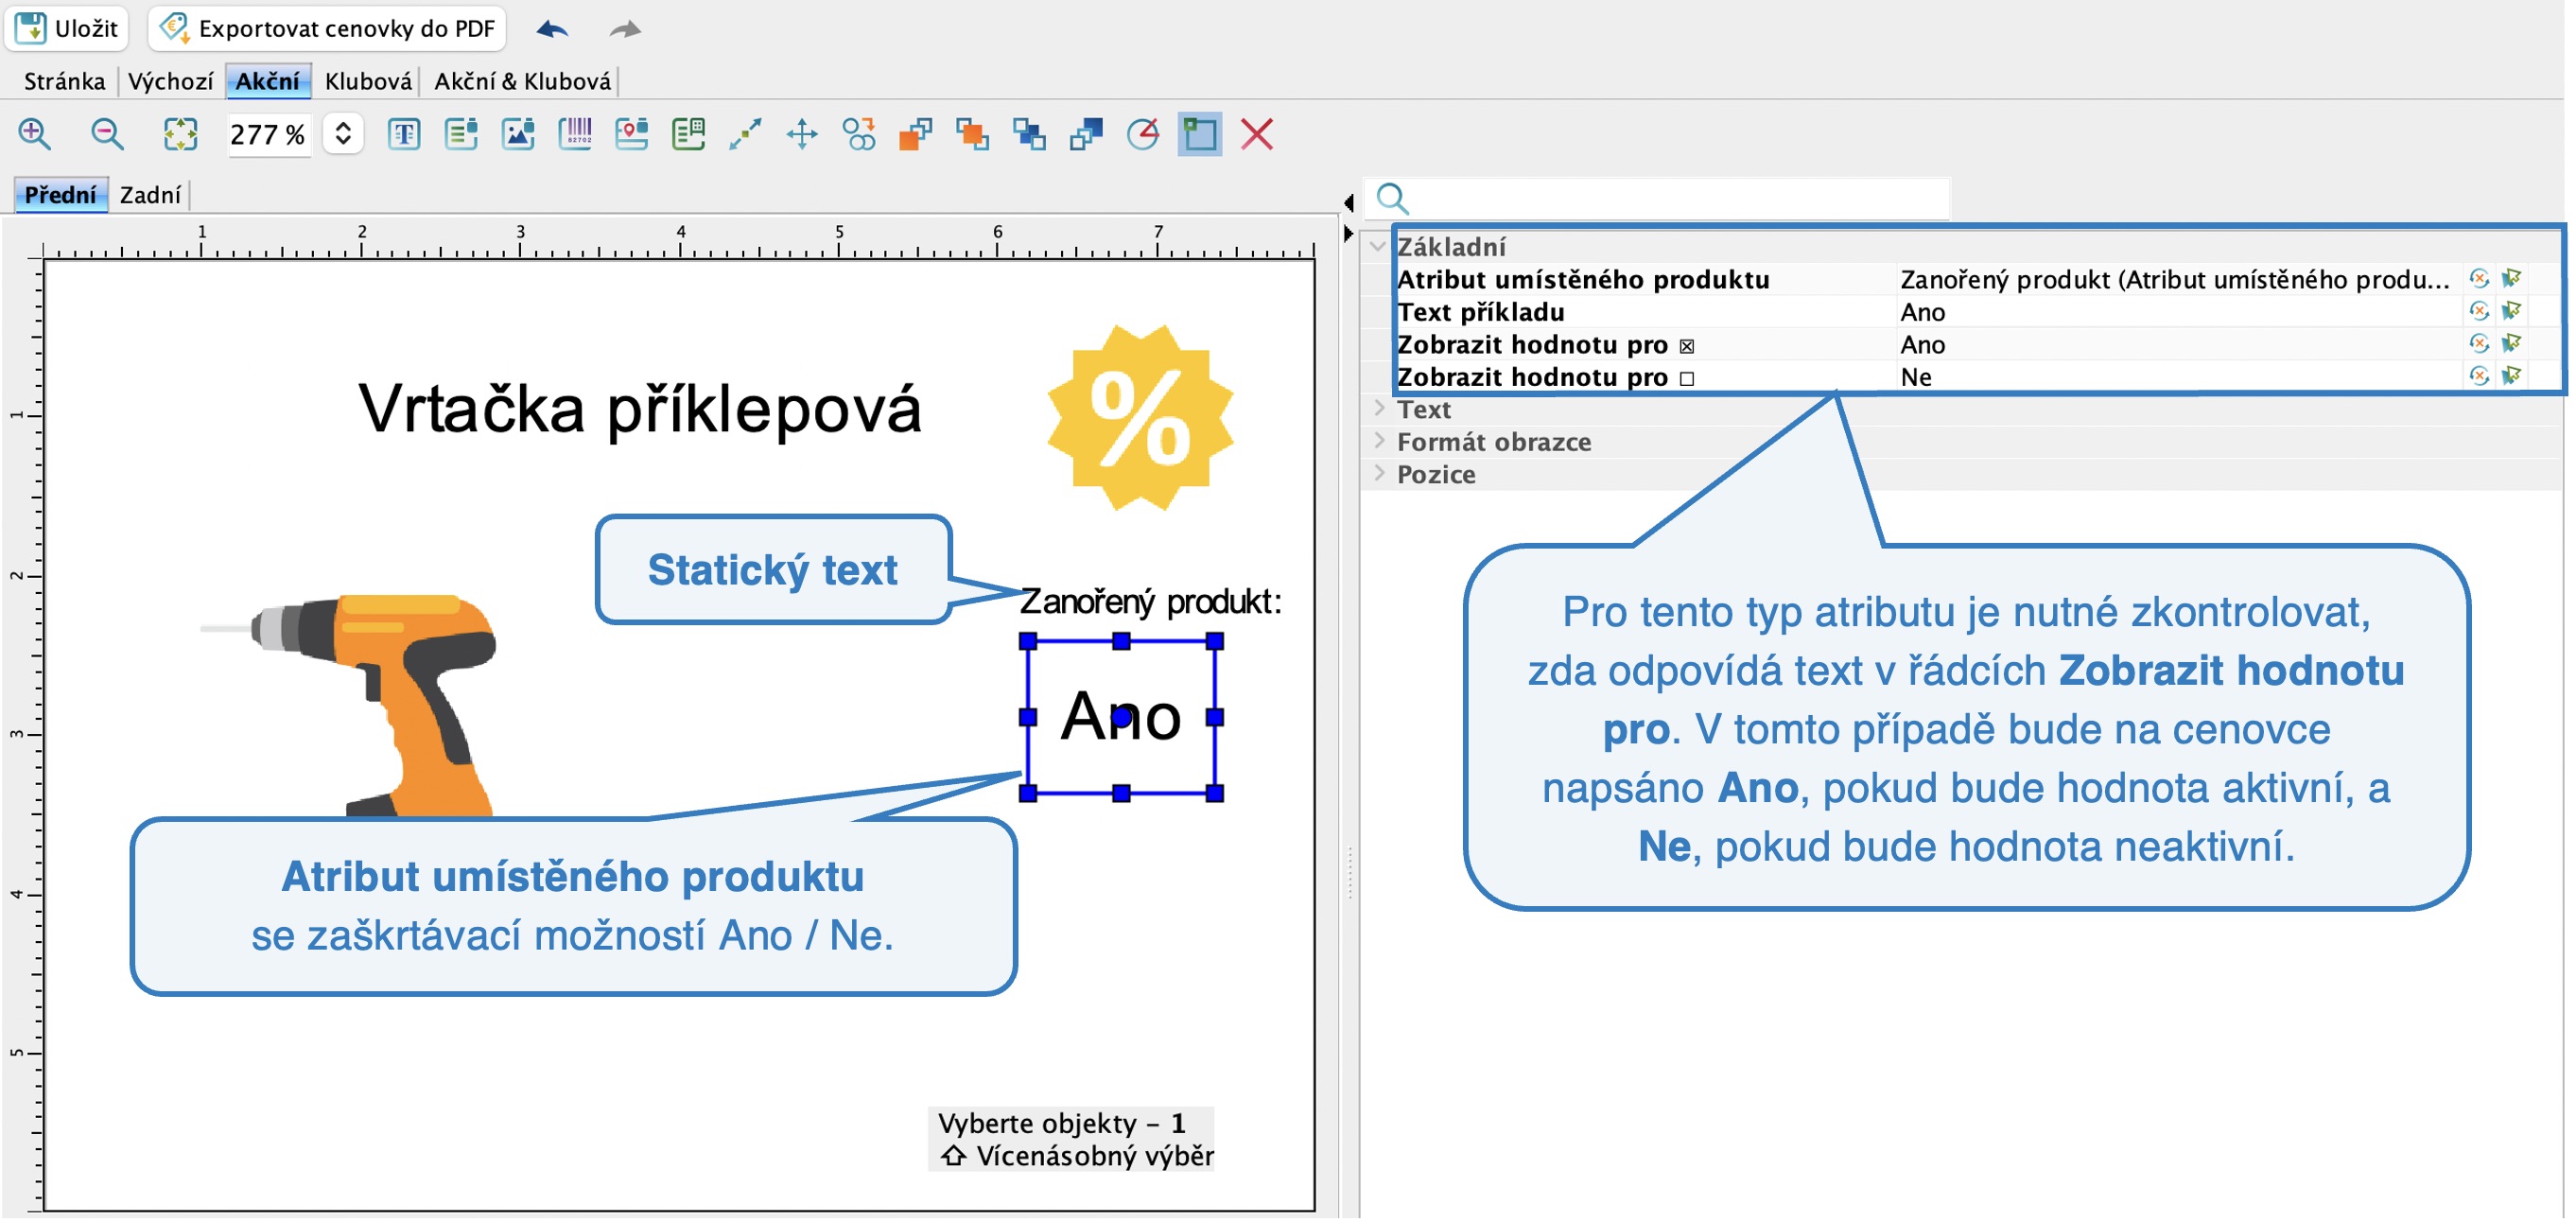
Task: Click the Atribut umístěného produktu property label
Action: coord(1583,279)
